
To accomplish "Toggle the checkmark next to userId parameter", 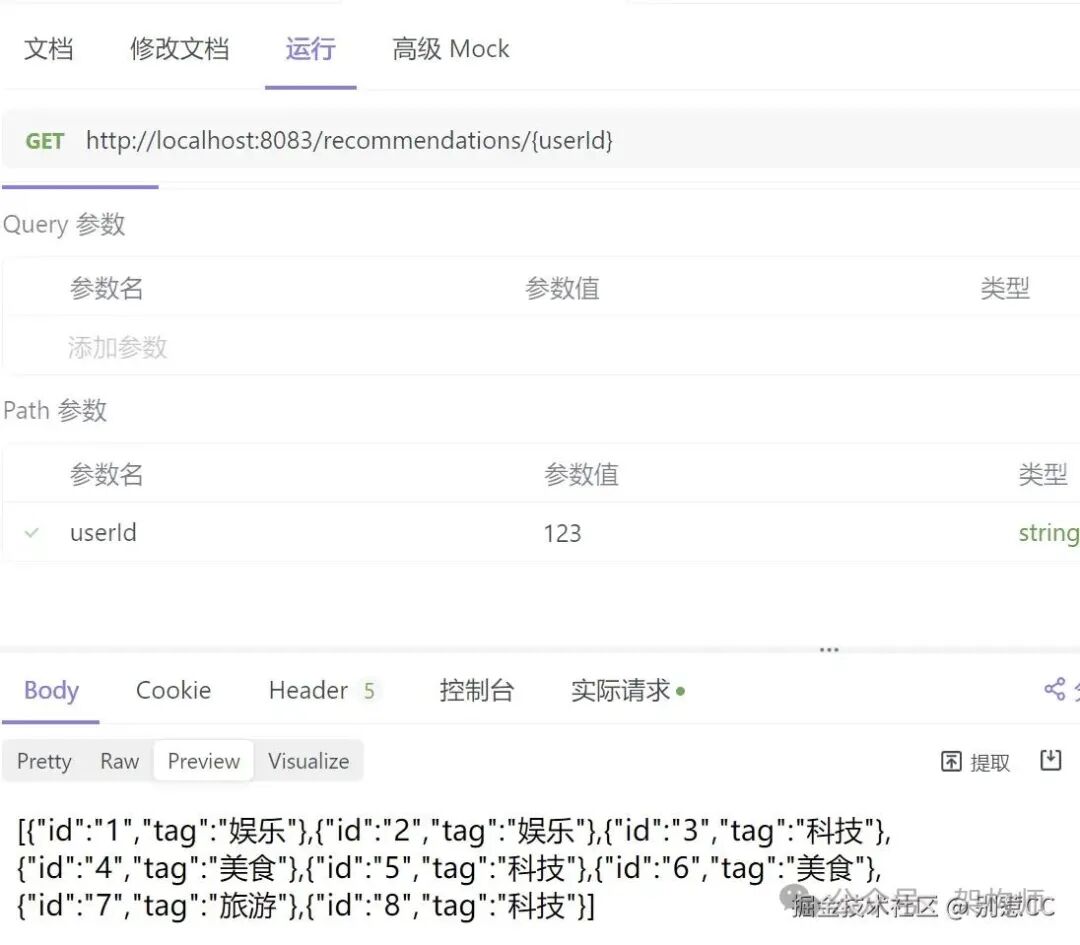I will coord(30,532).
